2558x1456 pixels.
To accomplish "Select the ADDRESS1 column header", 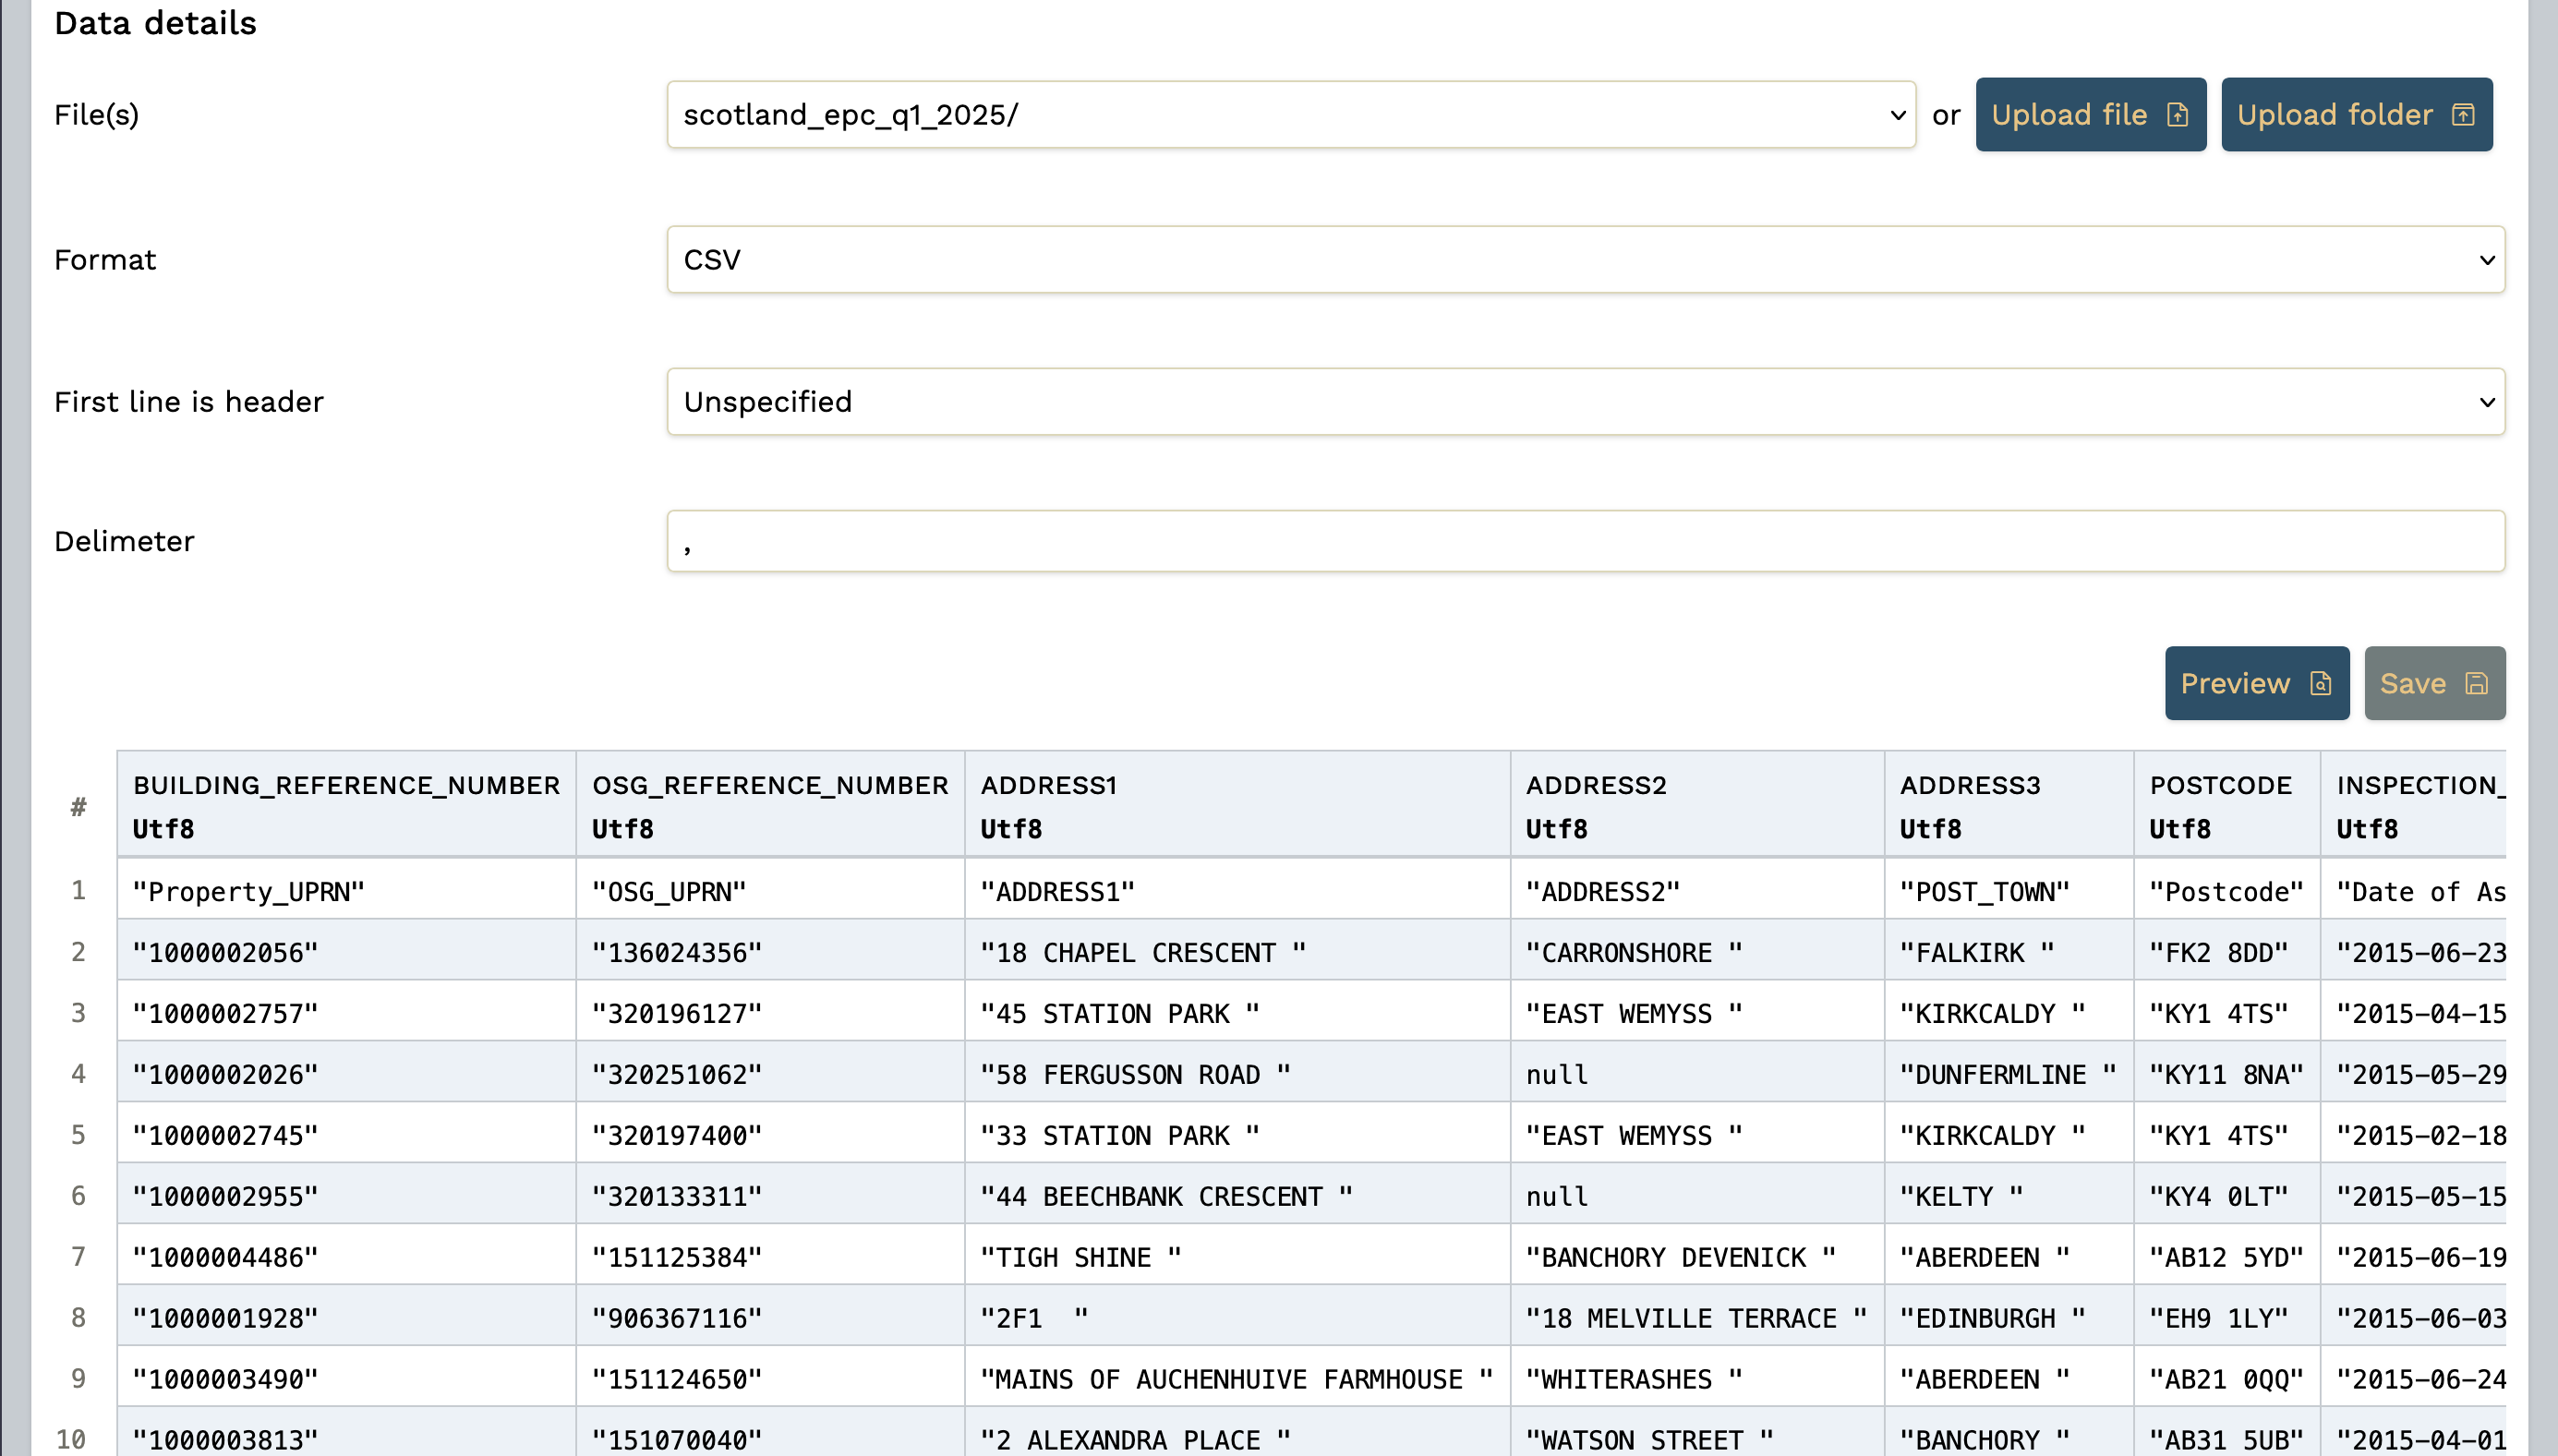I will pos(1048,786).
